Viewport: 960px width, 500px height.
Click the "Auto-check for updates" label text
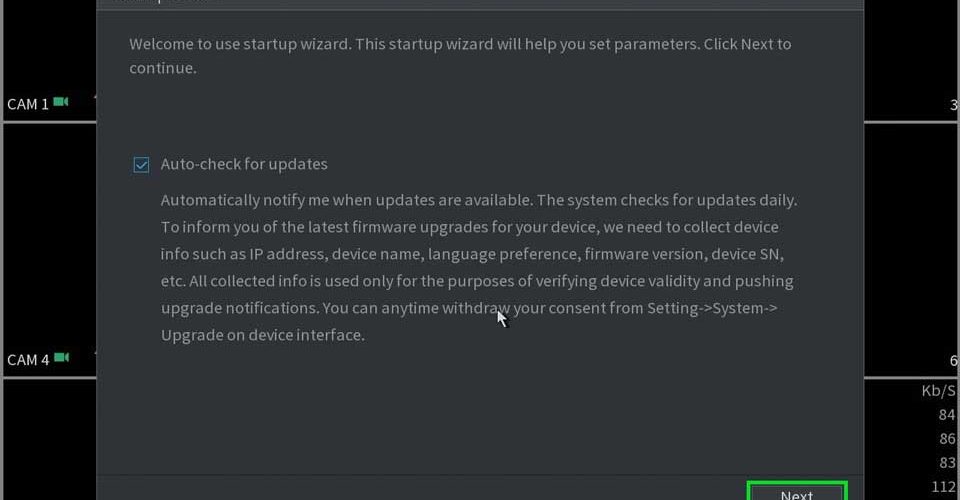tap(244, 164)
